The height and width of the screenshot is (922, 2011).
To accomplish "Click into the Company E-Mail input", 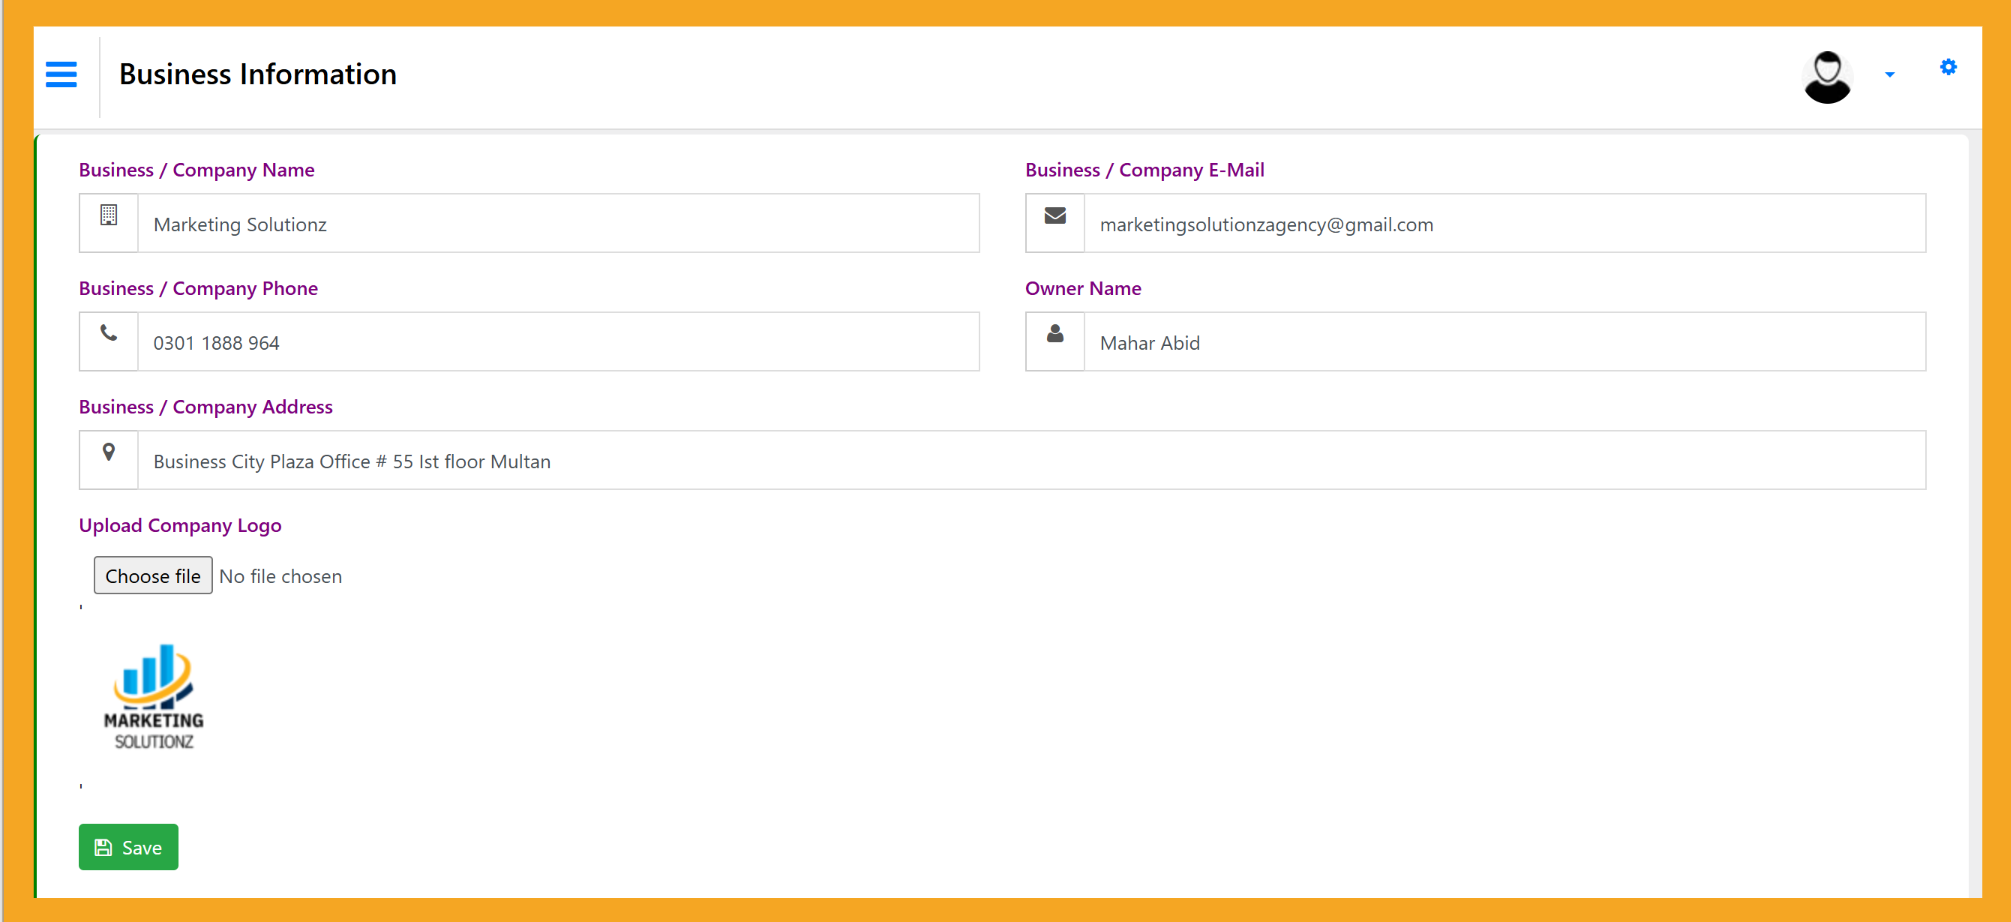I will 1504,224.
